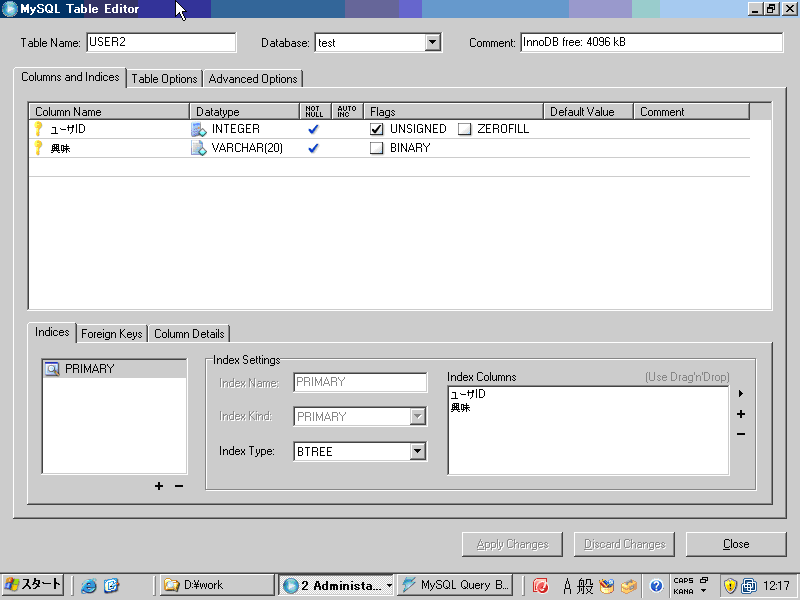Expand the Administrator taskbar group arrow
800x600 pixels.
click(x=389, y=585)
